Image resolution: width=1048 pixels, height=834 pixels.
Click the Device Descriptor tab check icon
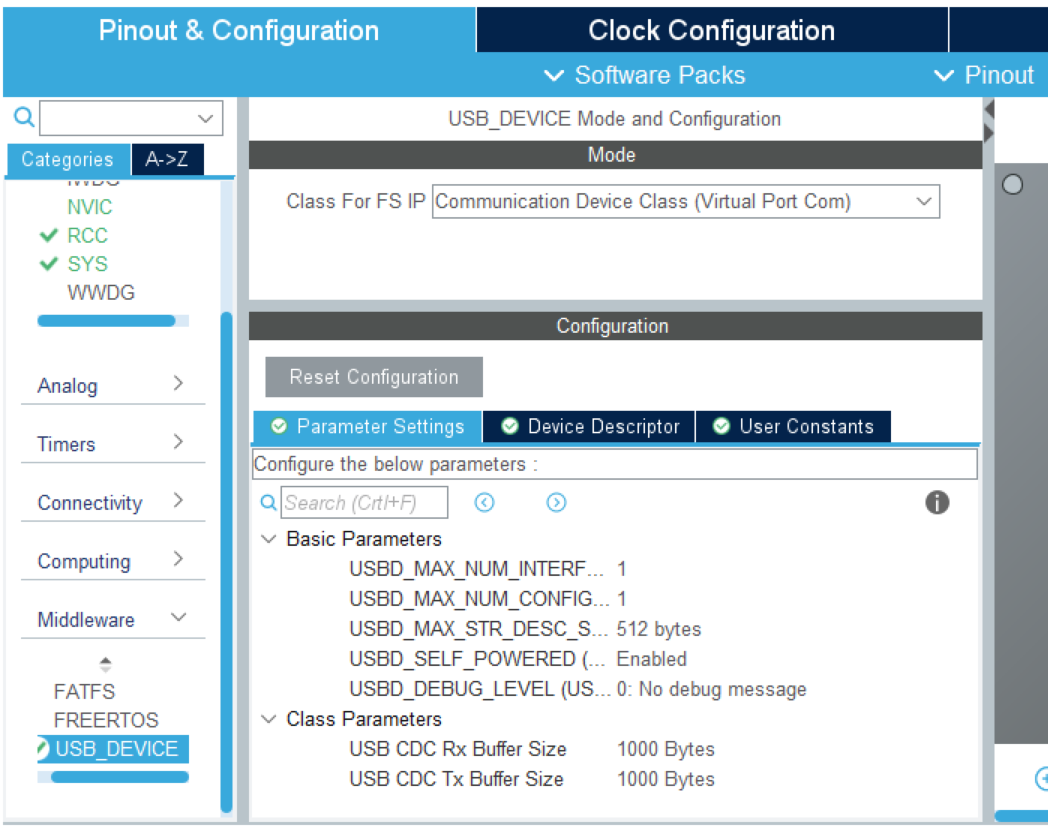[510, 426]
